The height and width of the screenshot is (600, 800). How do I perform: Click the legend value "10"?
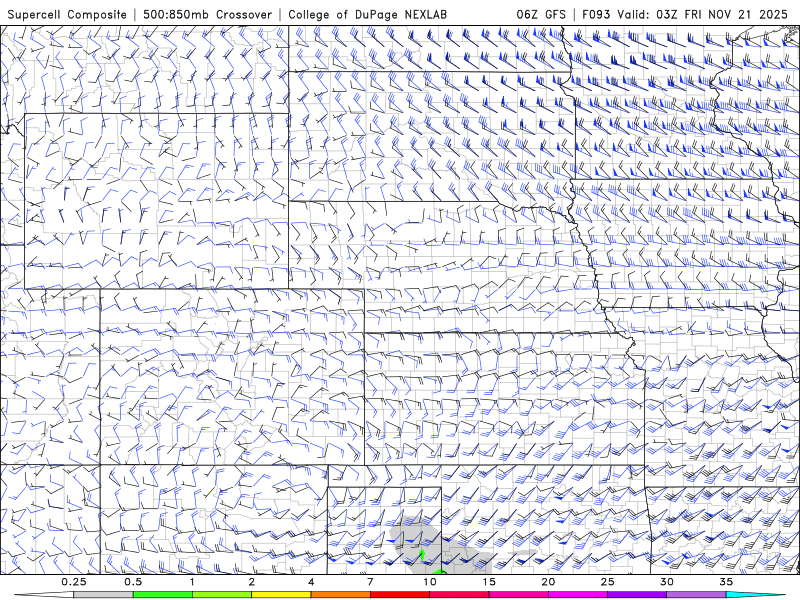click(x=430, y=582)
